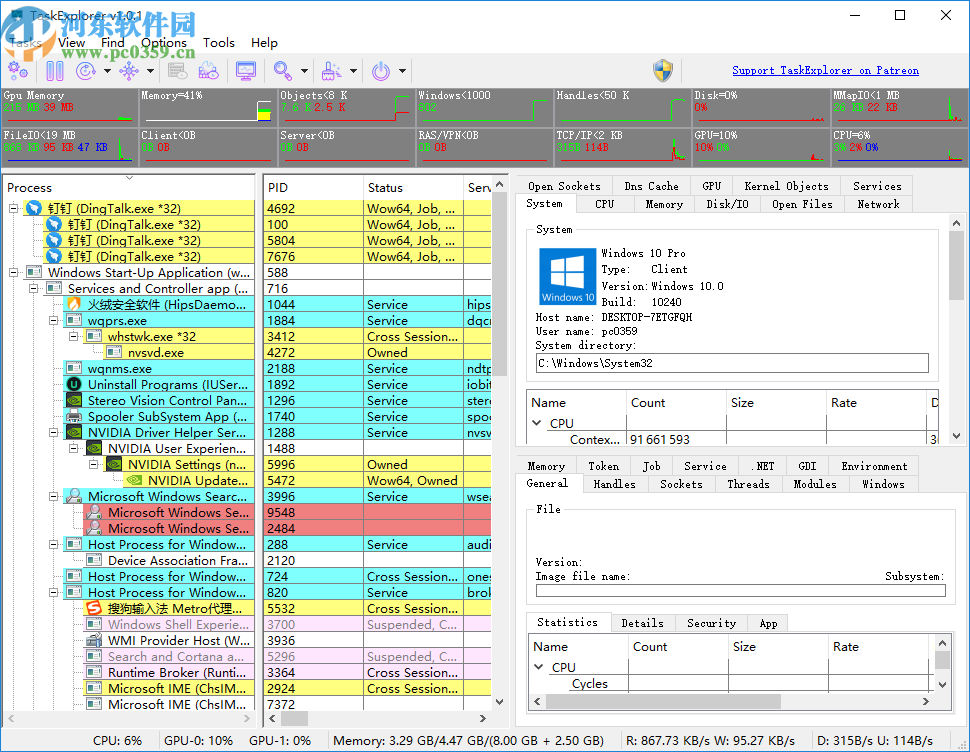Open the system monitor screen icon

point(245,70)
